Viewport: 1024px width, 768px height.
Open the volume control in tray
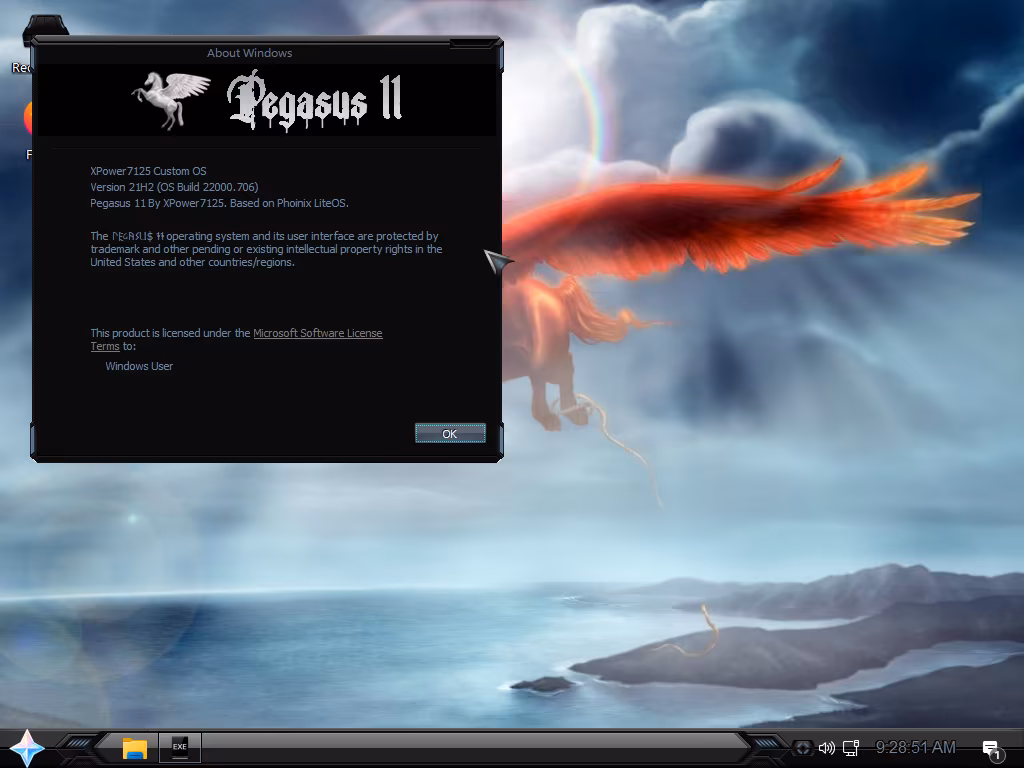(826, 748)
